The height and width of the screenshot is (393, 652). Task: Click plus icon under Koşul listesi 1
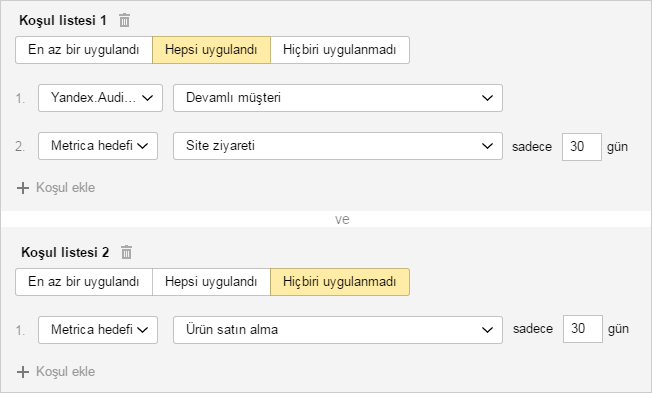(x=23, y=188)
